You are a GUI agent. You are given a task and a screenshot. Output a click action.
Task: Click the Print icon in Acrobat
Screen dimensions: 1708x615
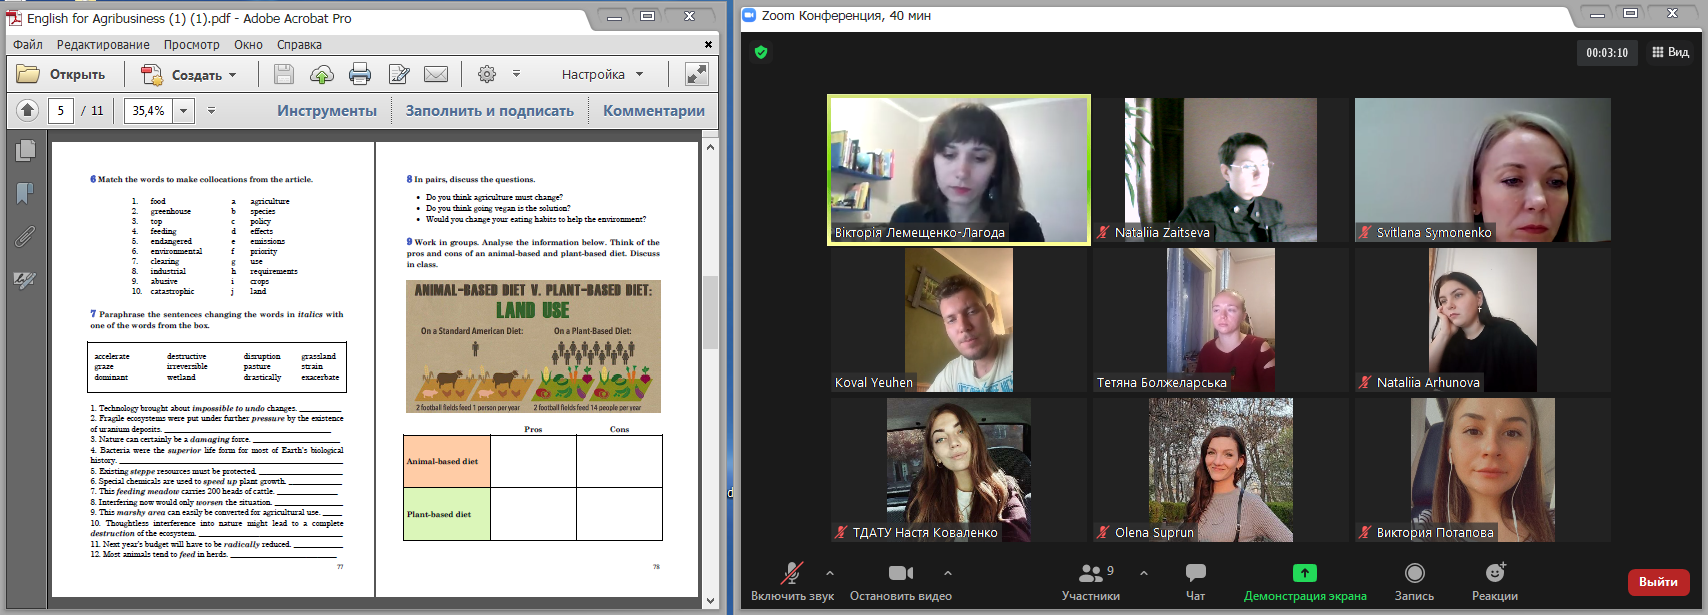[360, 74]
